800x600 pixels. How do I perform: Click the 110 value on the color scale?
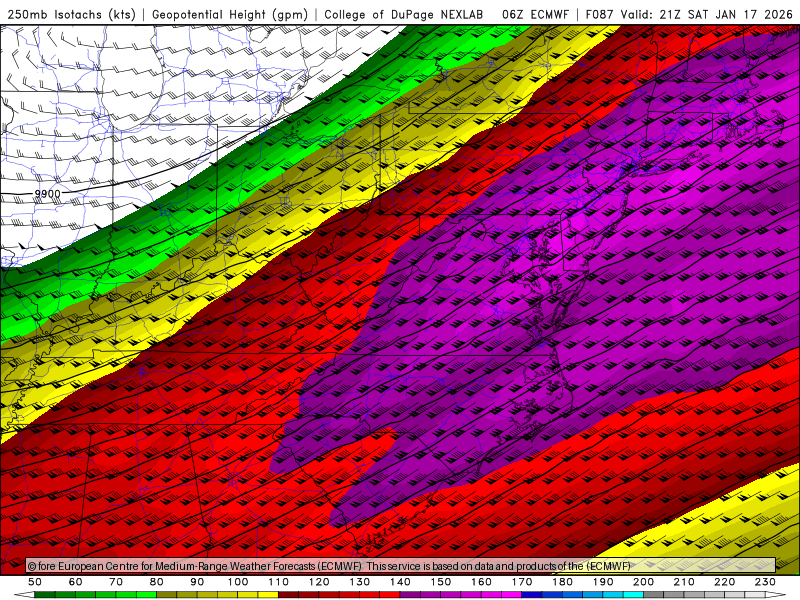coord(279,582)
